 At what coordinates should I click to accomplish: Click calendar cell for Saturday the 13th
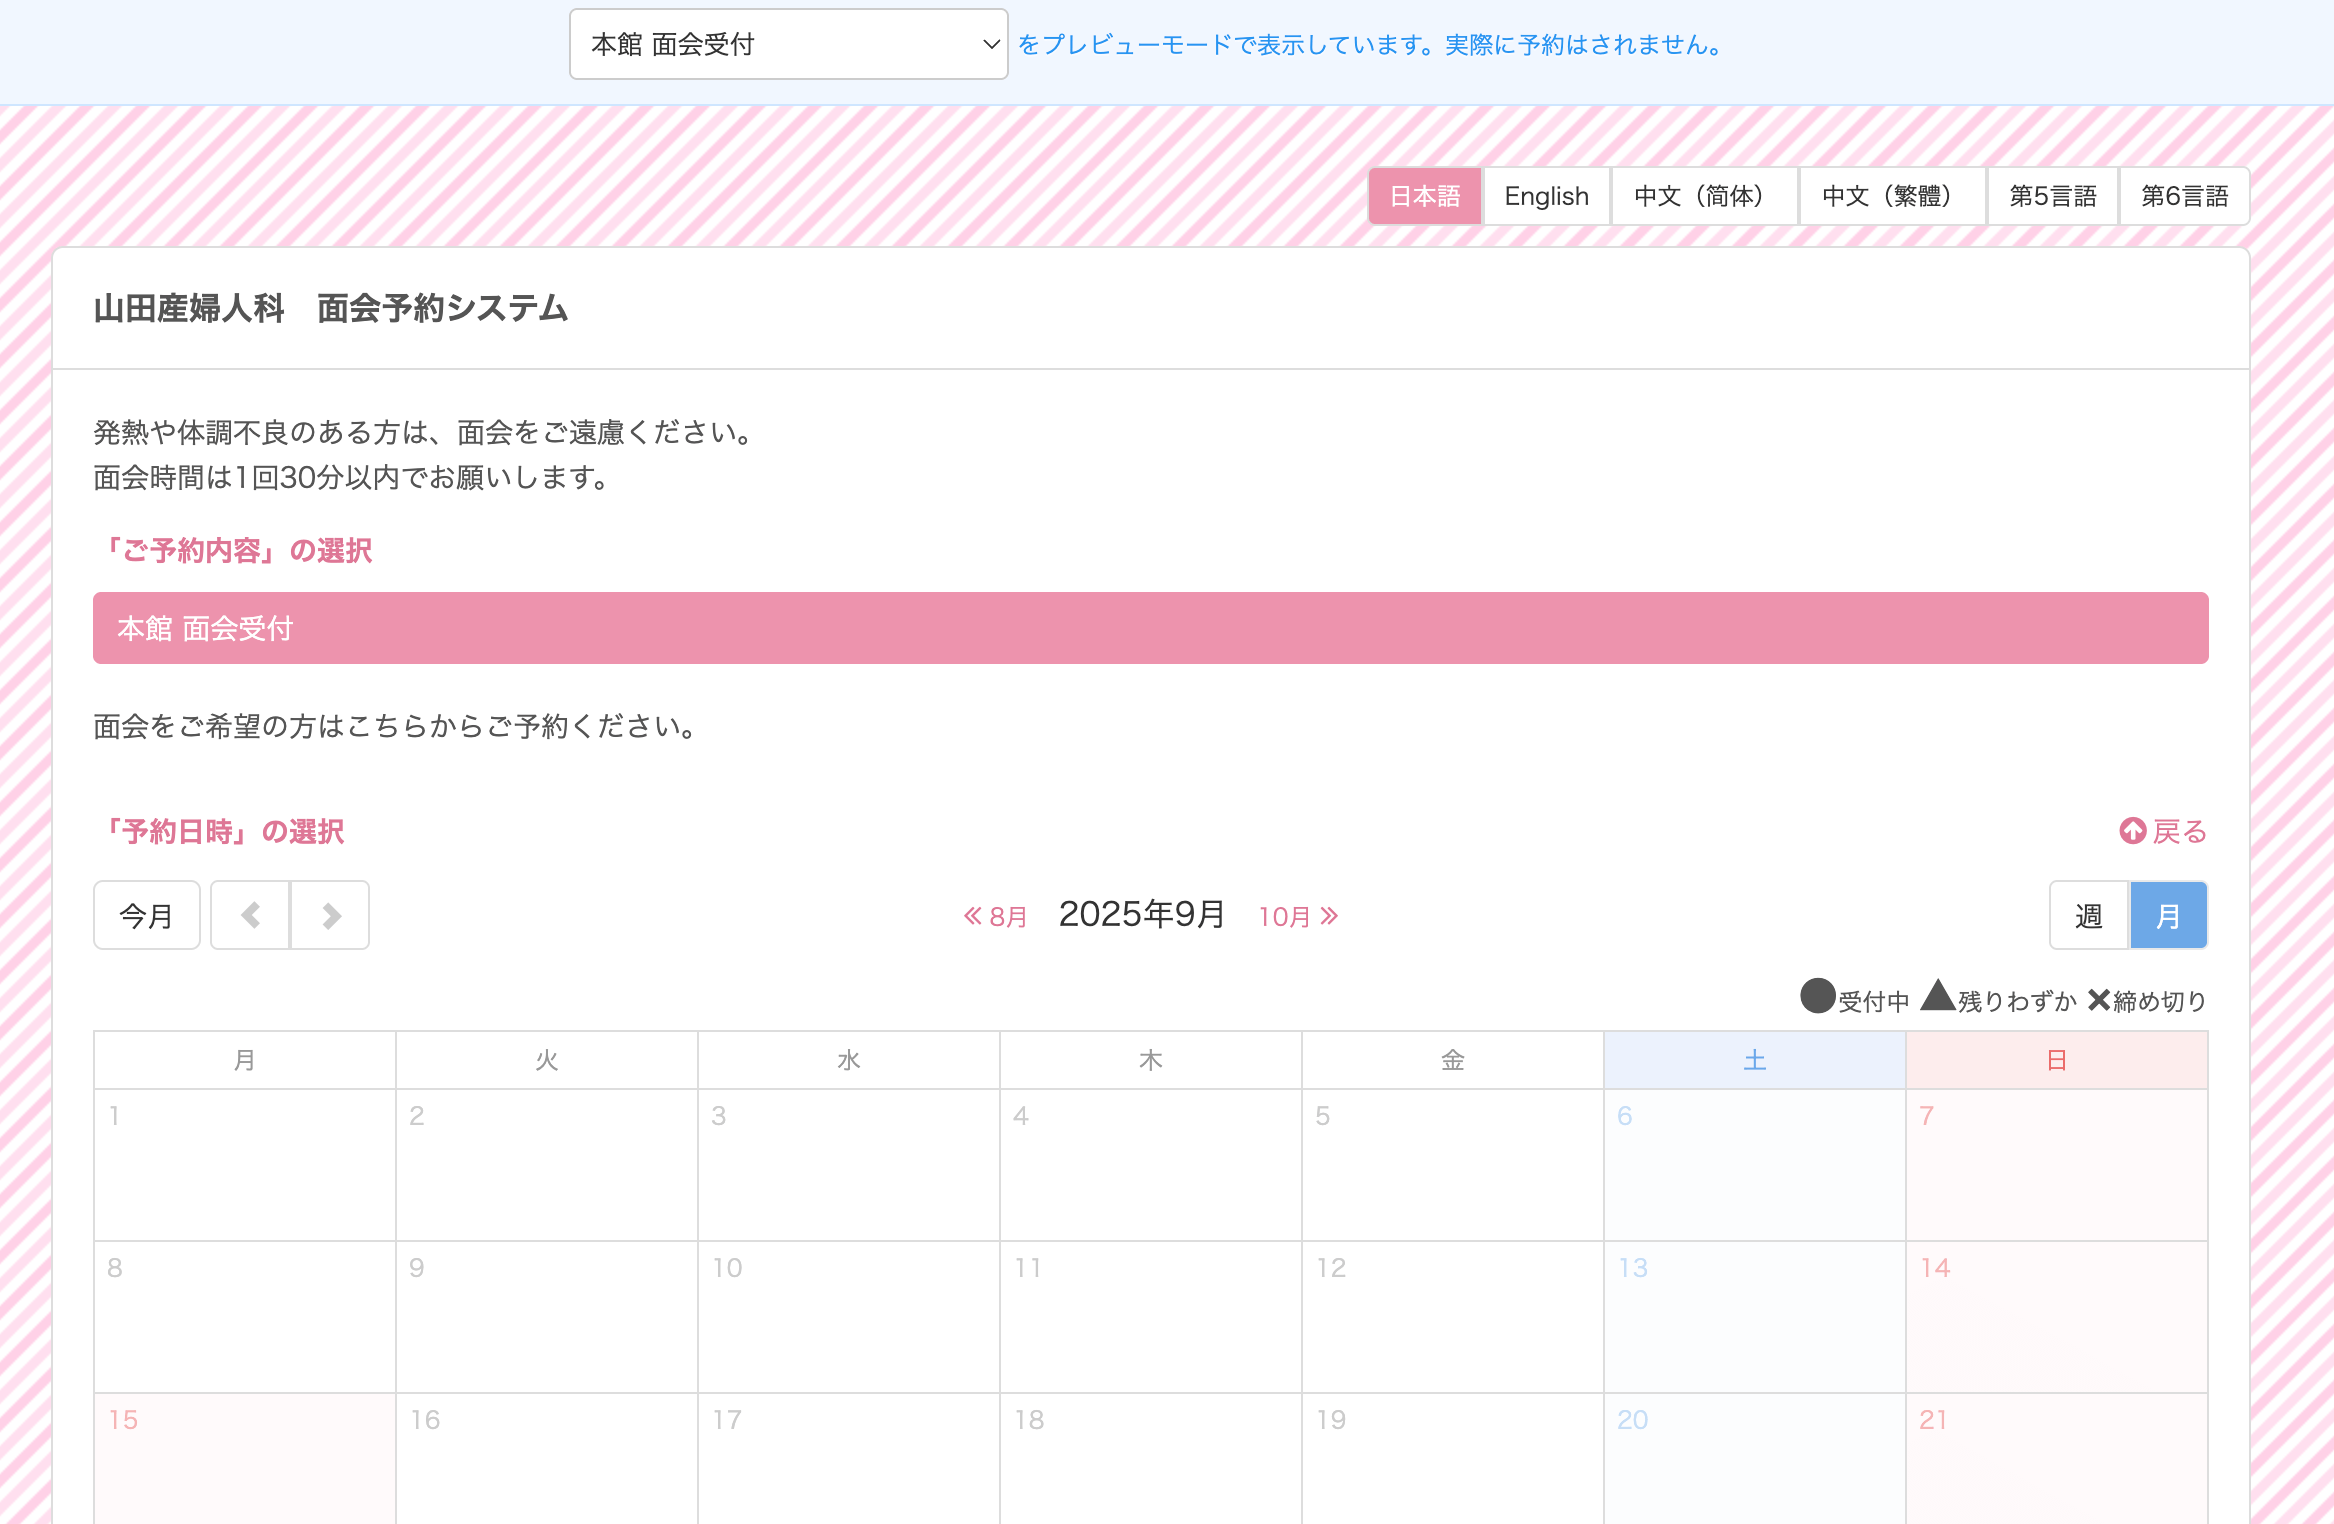[x=1754, y=1316]
